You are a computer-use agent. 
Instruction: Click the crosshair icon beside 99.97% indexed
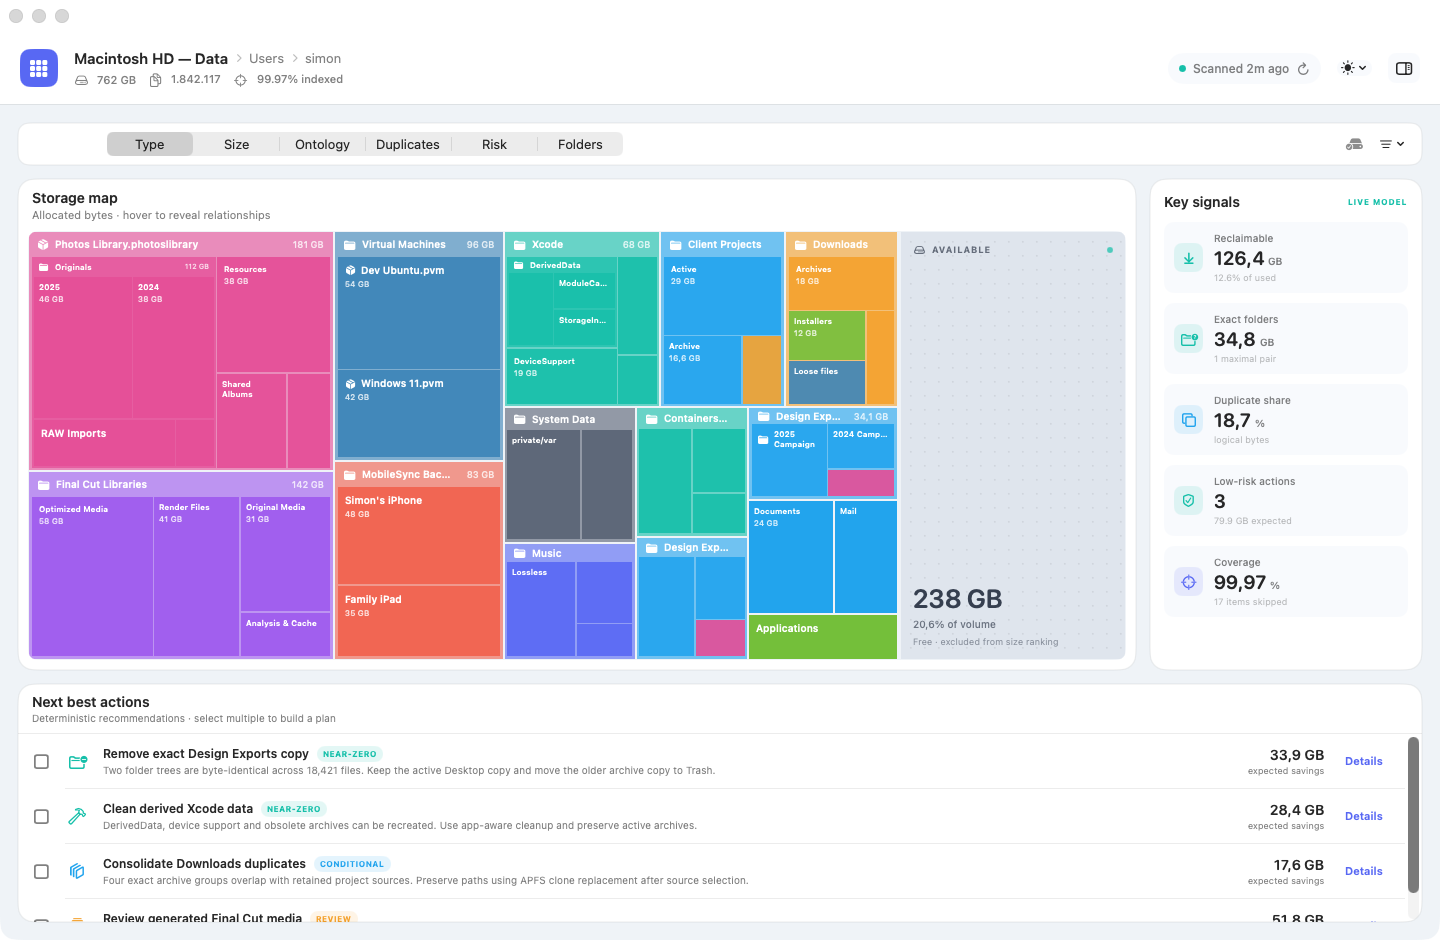tap(241, 80)
